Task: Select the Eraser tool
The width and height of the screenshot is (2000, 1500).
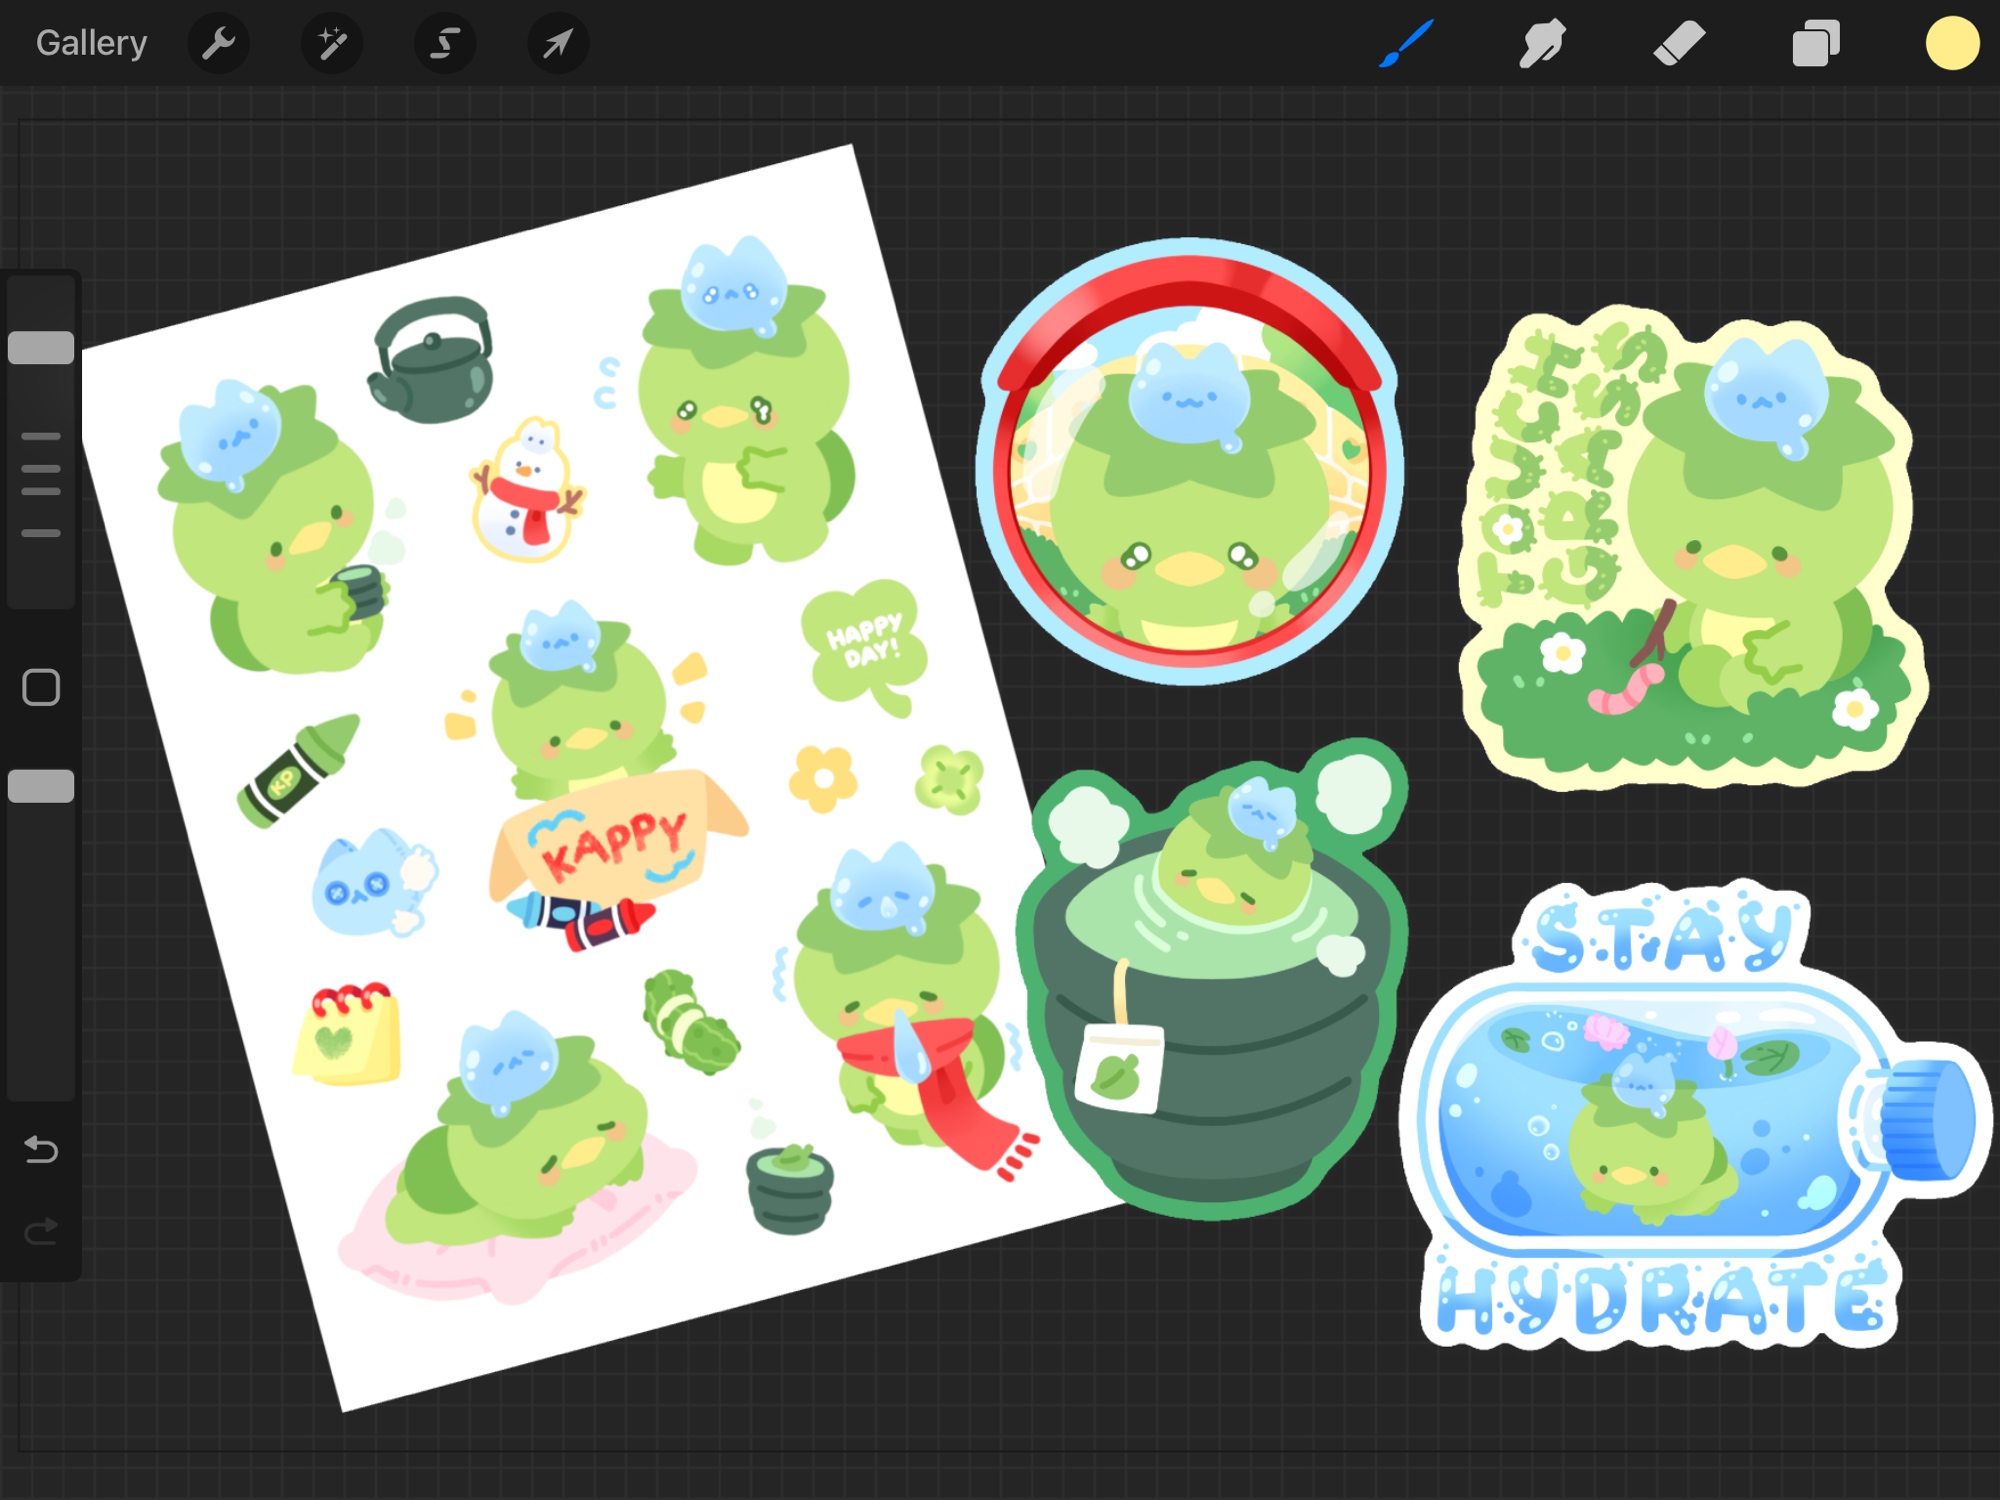Action: pyautogui.click(x=1679, y=43)
